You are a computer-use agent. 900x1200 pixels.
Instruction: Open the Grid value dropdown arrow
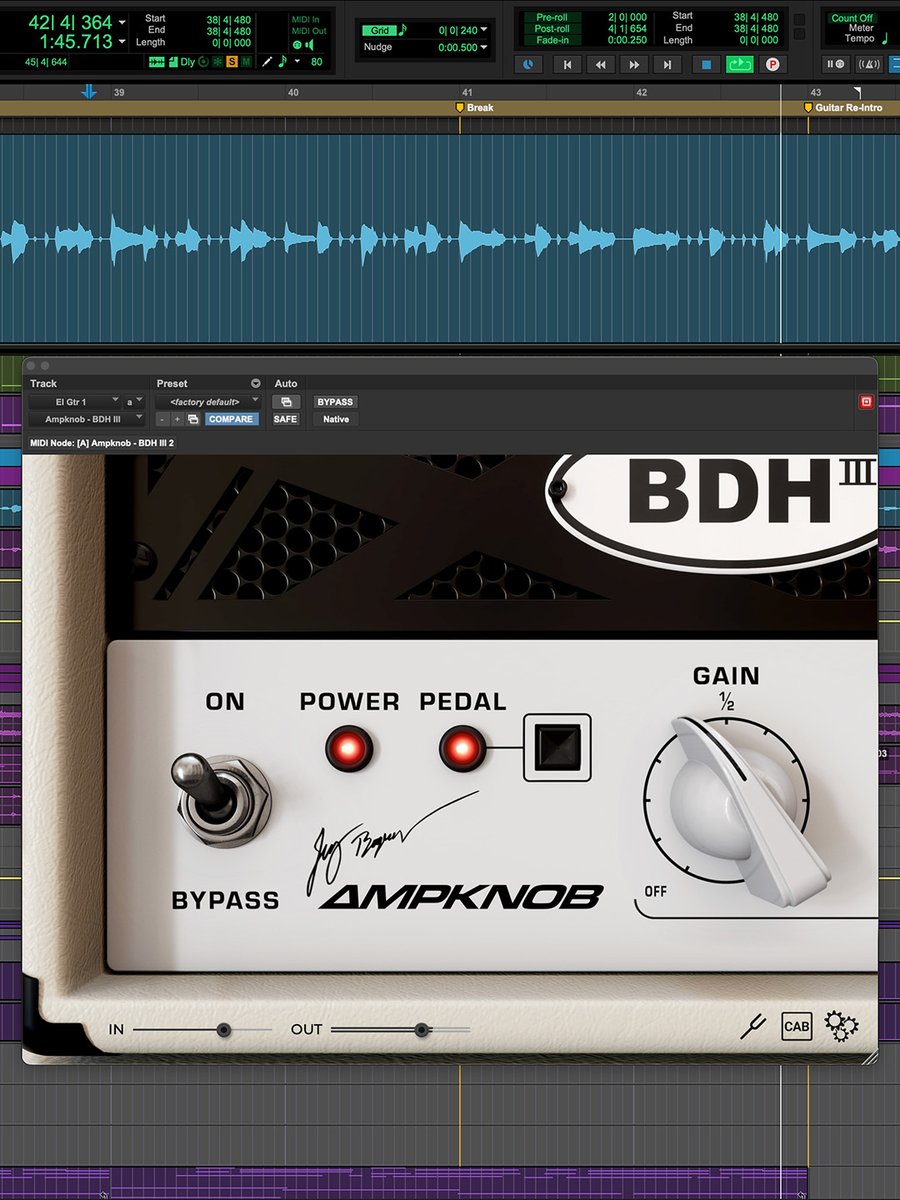click(x=484, y=30)
